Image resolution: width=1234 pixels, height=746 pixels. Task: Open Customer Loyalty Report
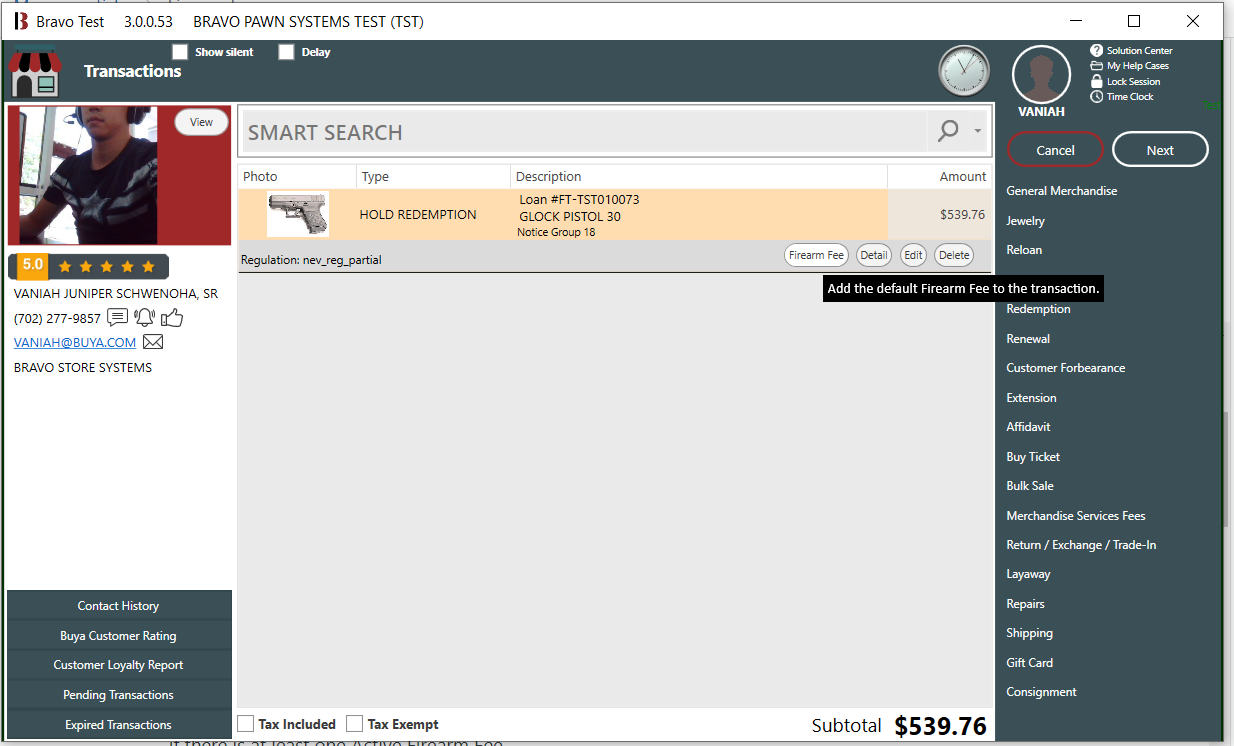tap(119, 665)
